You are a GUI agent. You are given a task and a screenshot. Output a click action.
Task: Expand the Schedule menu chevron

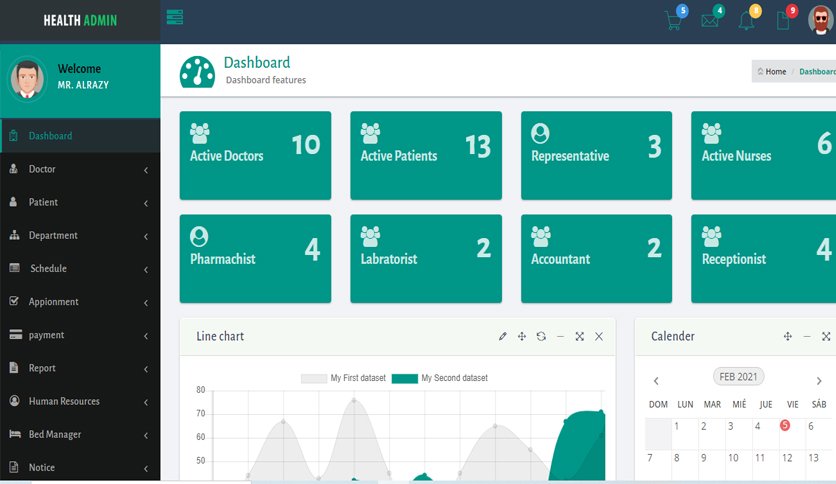tap(146, 270)
